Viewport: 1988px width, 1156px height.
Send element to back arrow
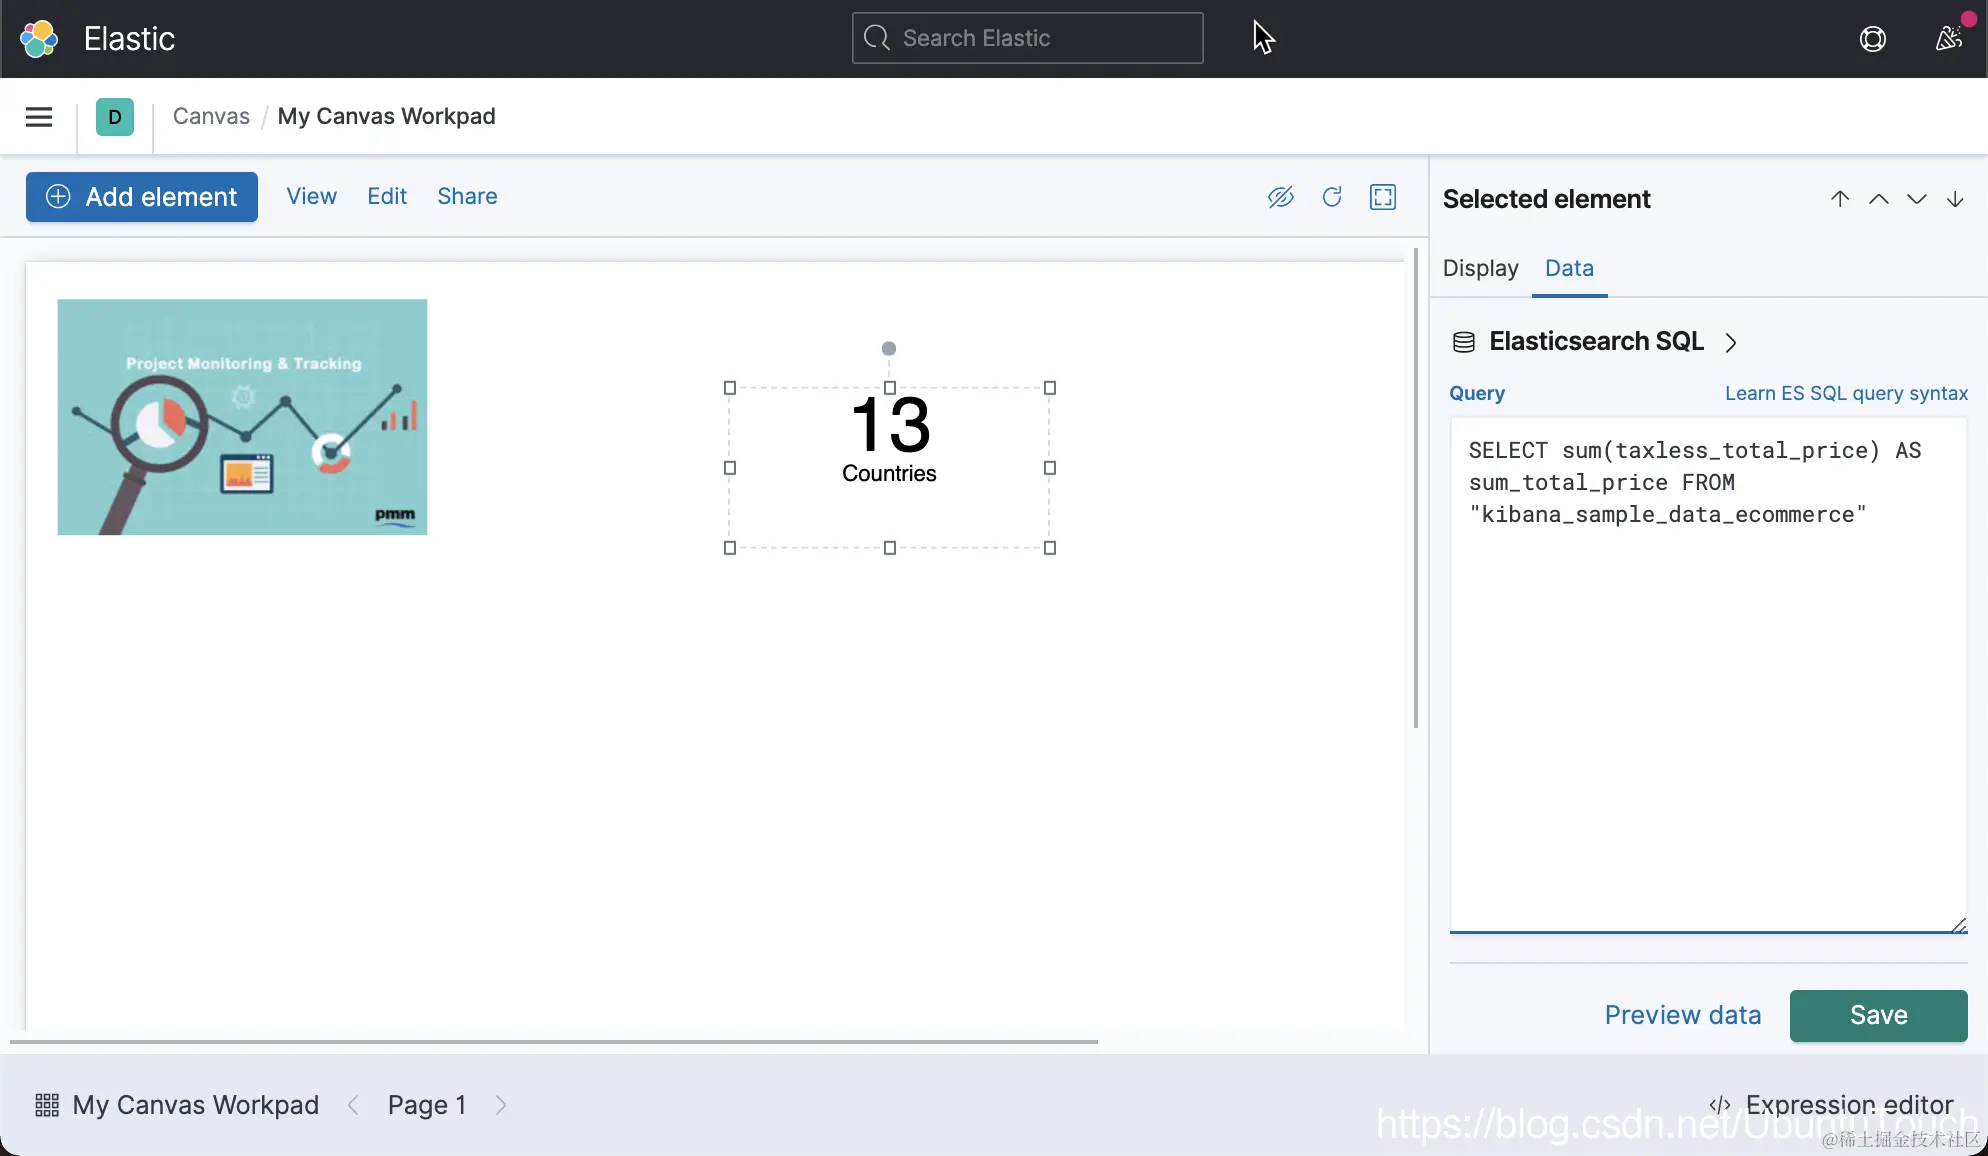pos(1955,199)
